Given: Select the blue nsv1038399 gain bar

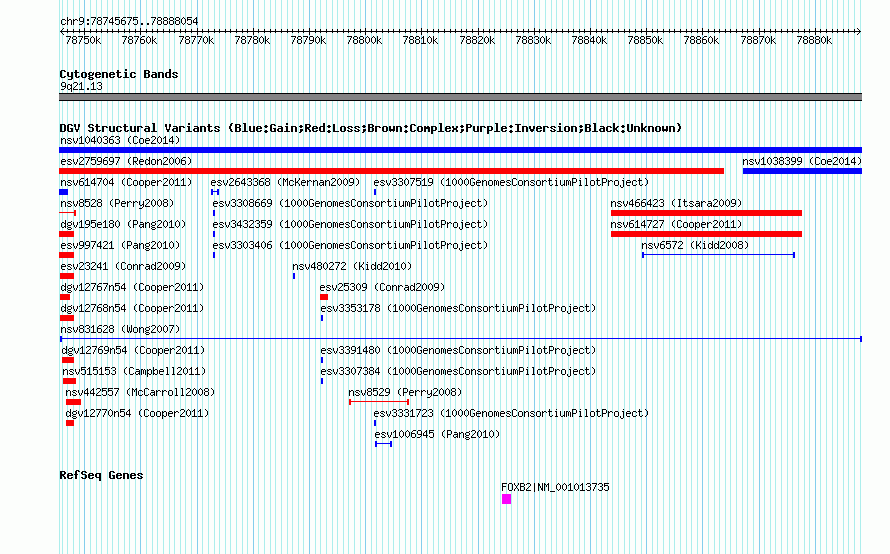Looking at the screenshot, I should (802, 171).
